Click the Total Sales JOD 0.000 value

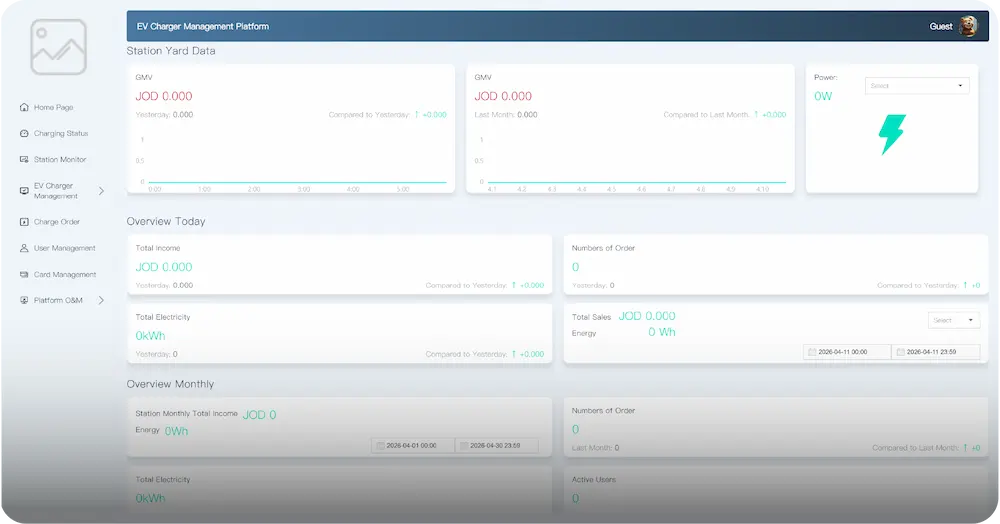[x=647, y=316]
